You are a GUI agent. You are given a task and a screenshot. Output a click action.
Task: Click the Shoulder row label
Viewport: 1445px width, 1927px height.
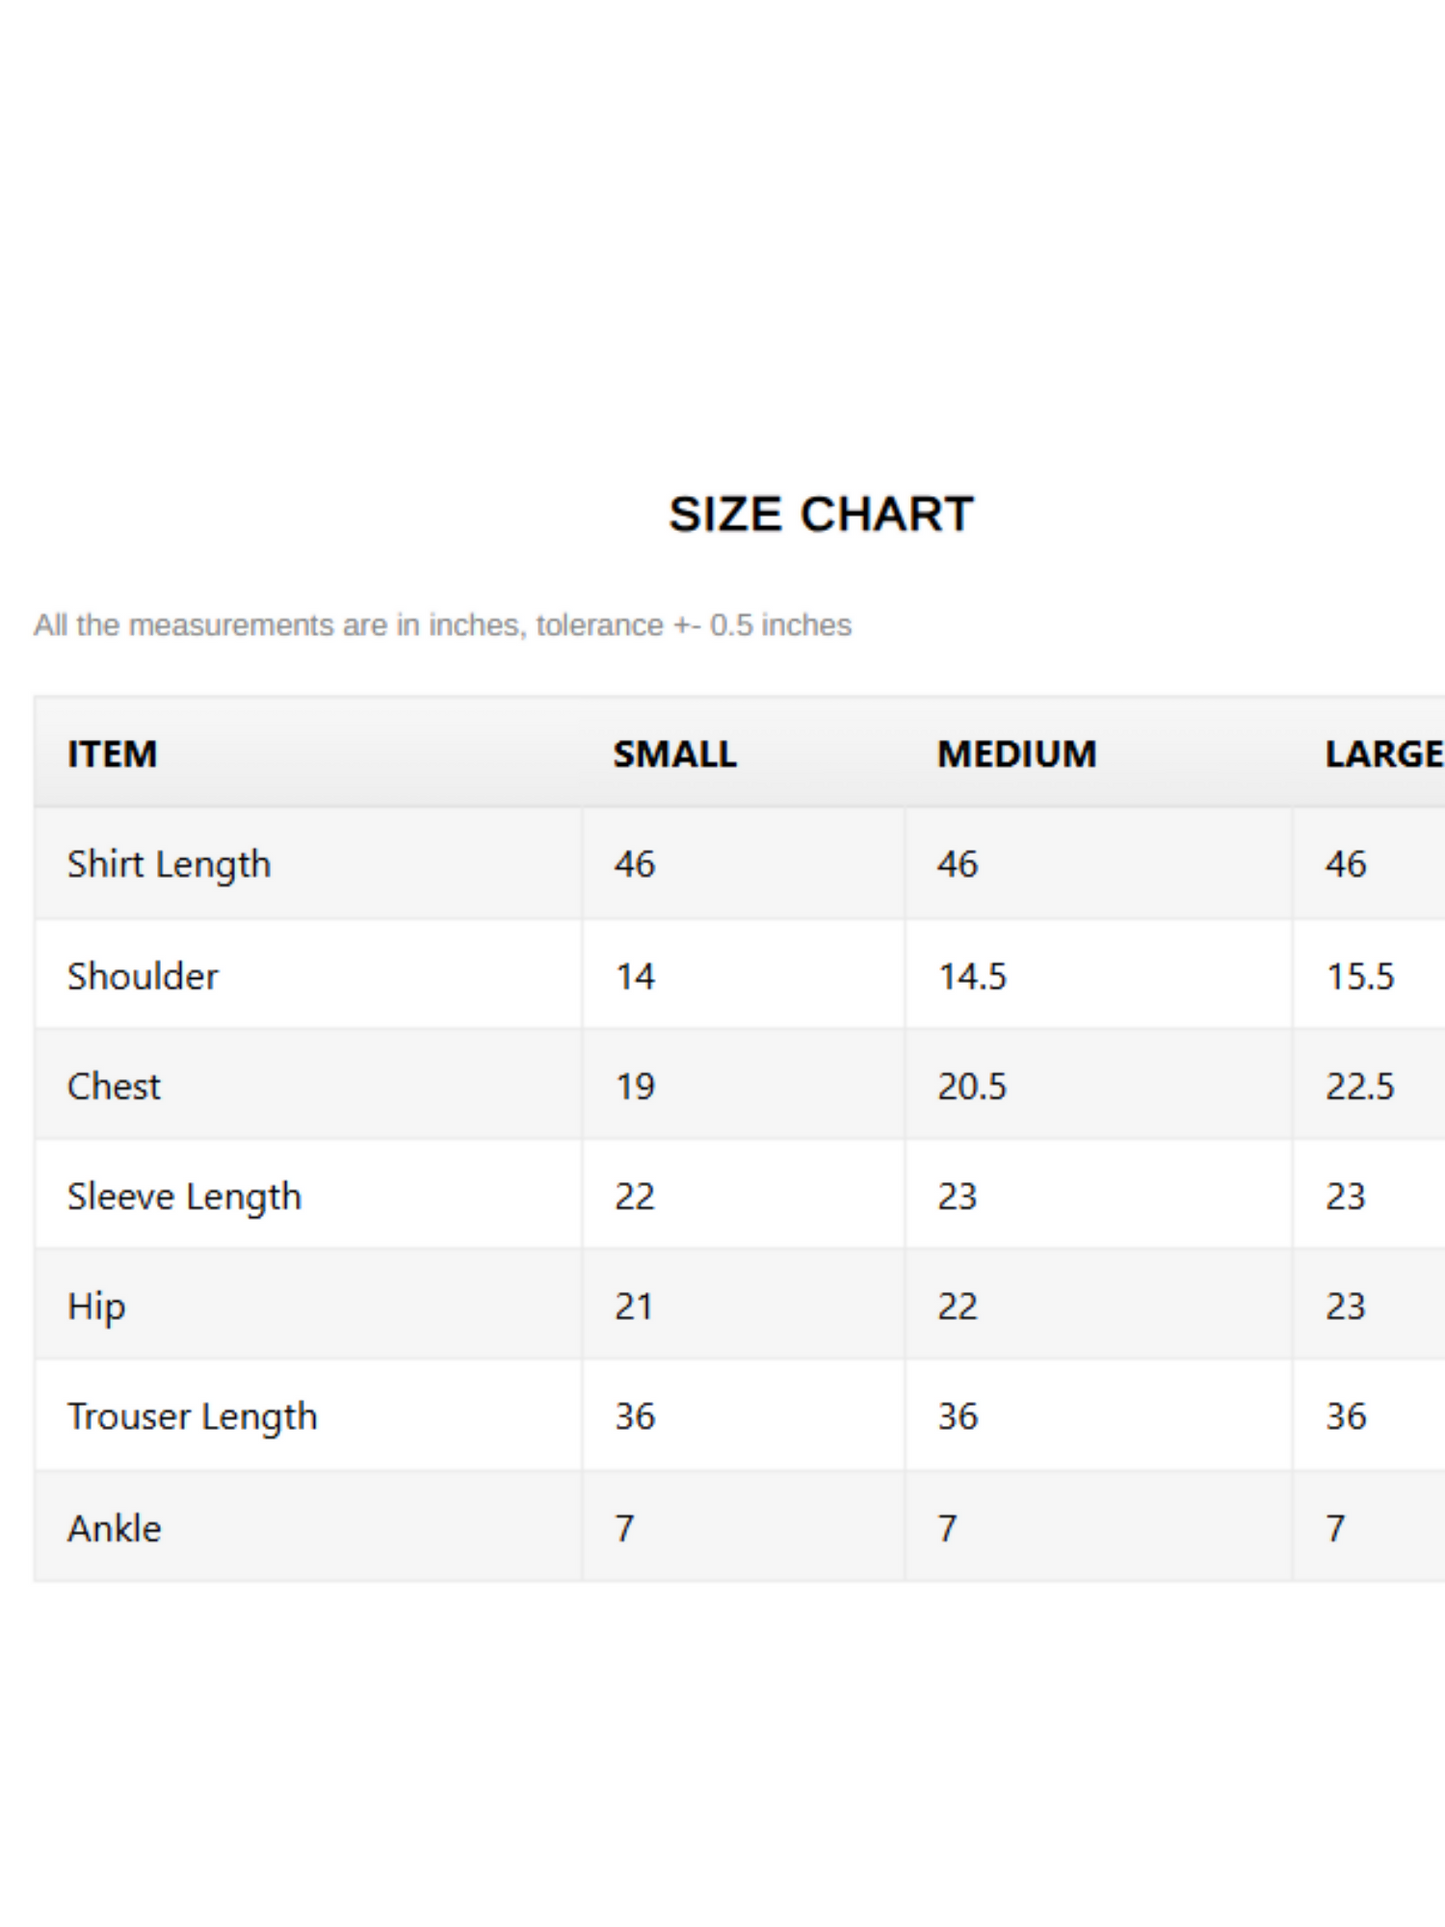pyautogui.click(x=143, y=976)
